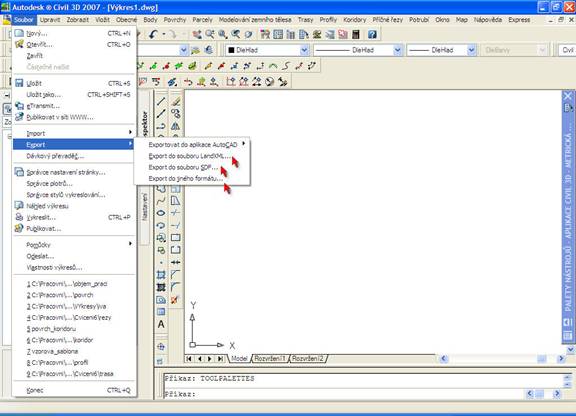Select the Gradient fill tool
The height and width of the screenshot is (416, 576).
(x=161, y=287)
